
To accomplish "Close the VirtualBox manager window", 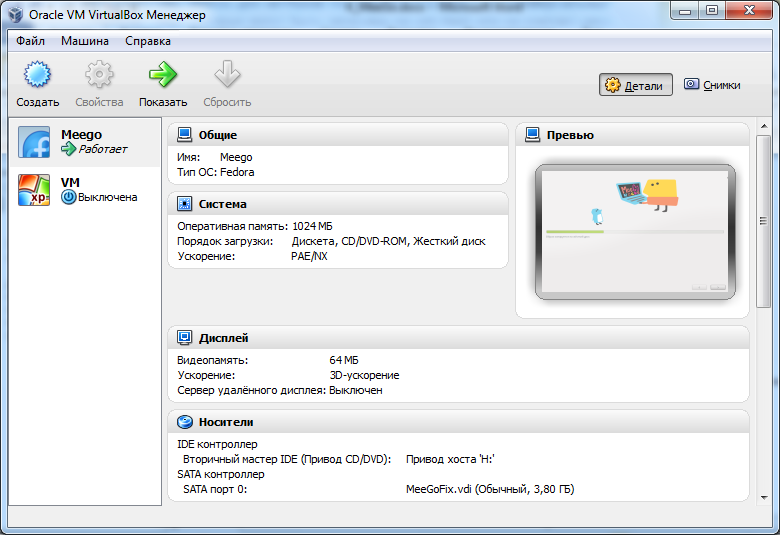I will 749,10.
